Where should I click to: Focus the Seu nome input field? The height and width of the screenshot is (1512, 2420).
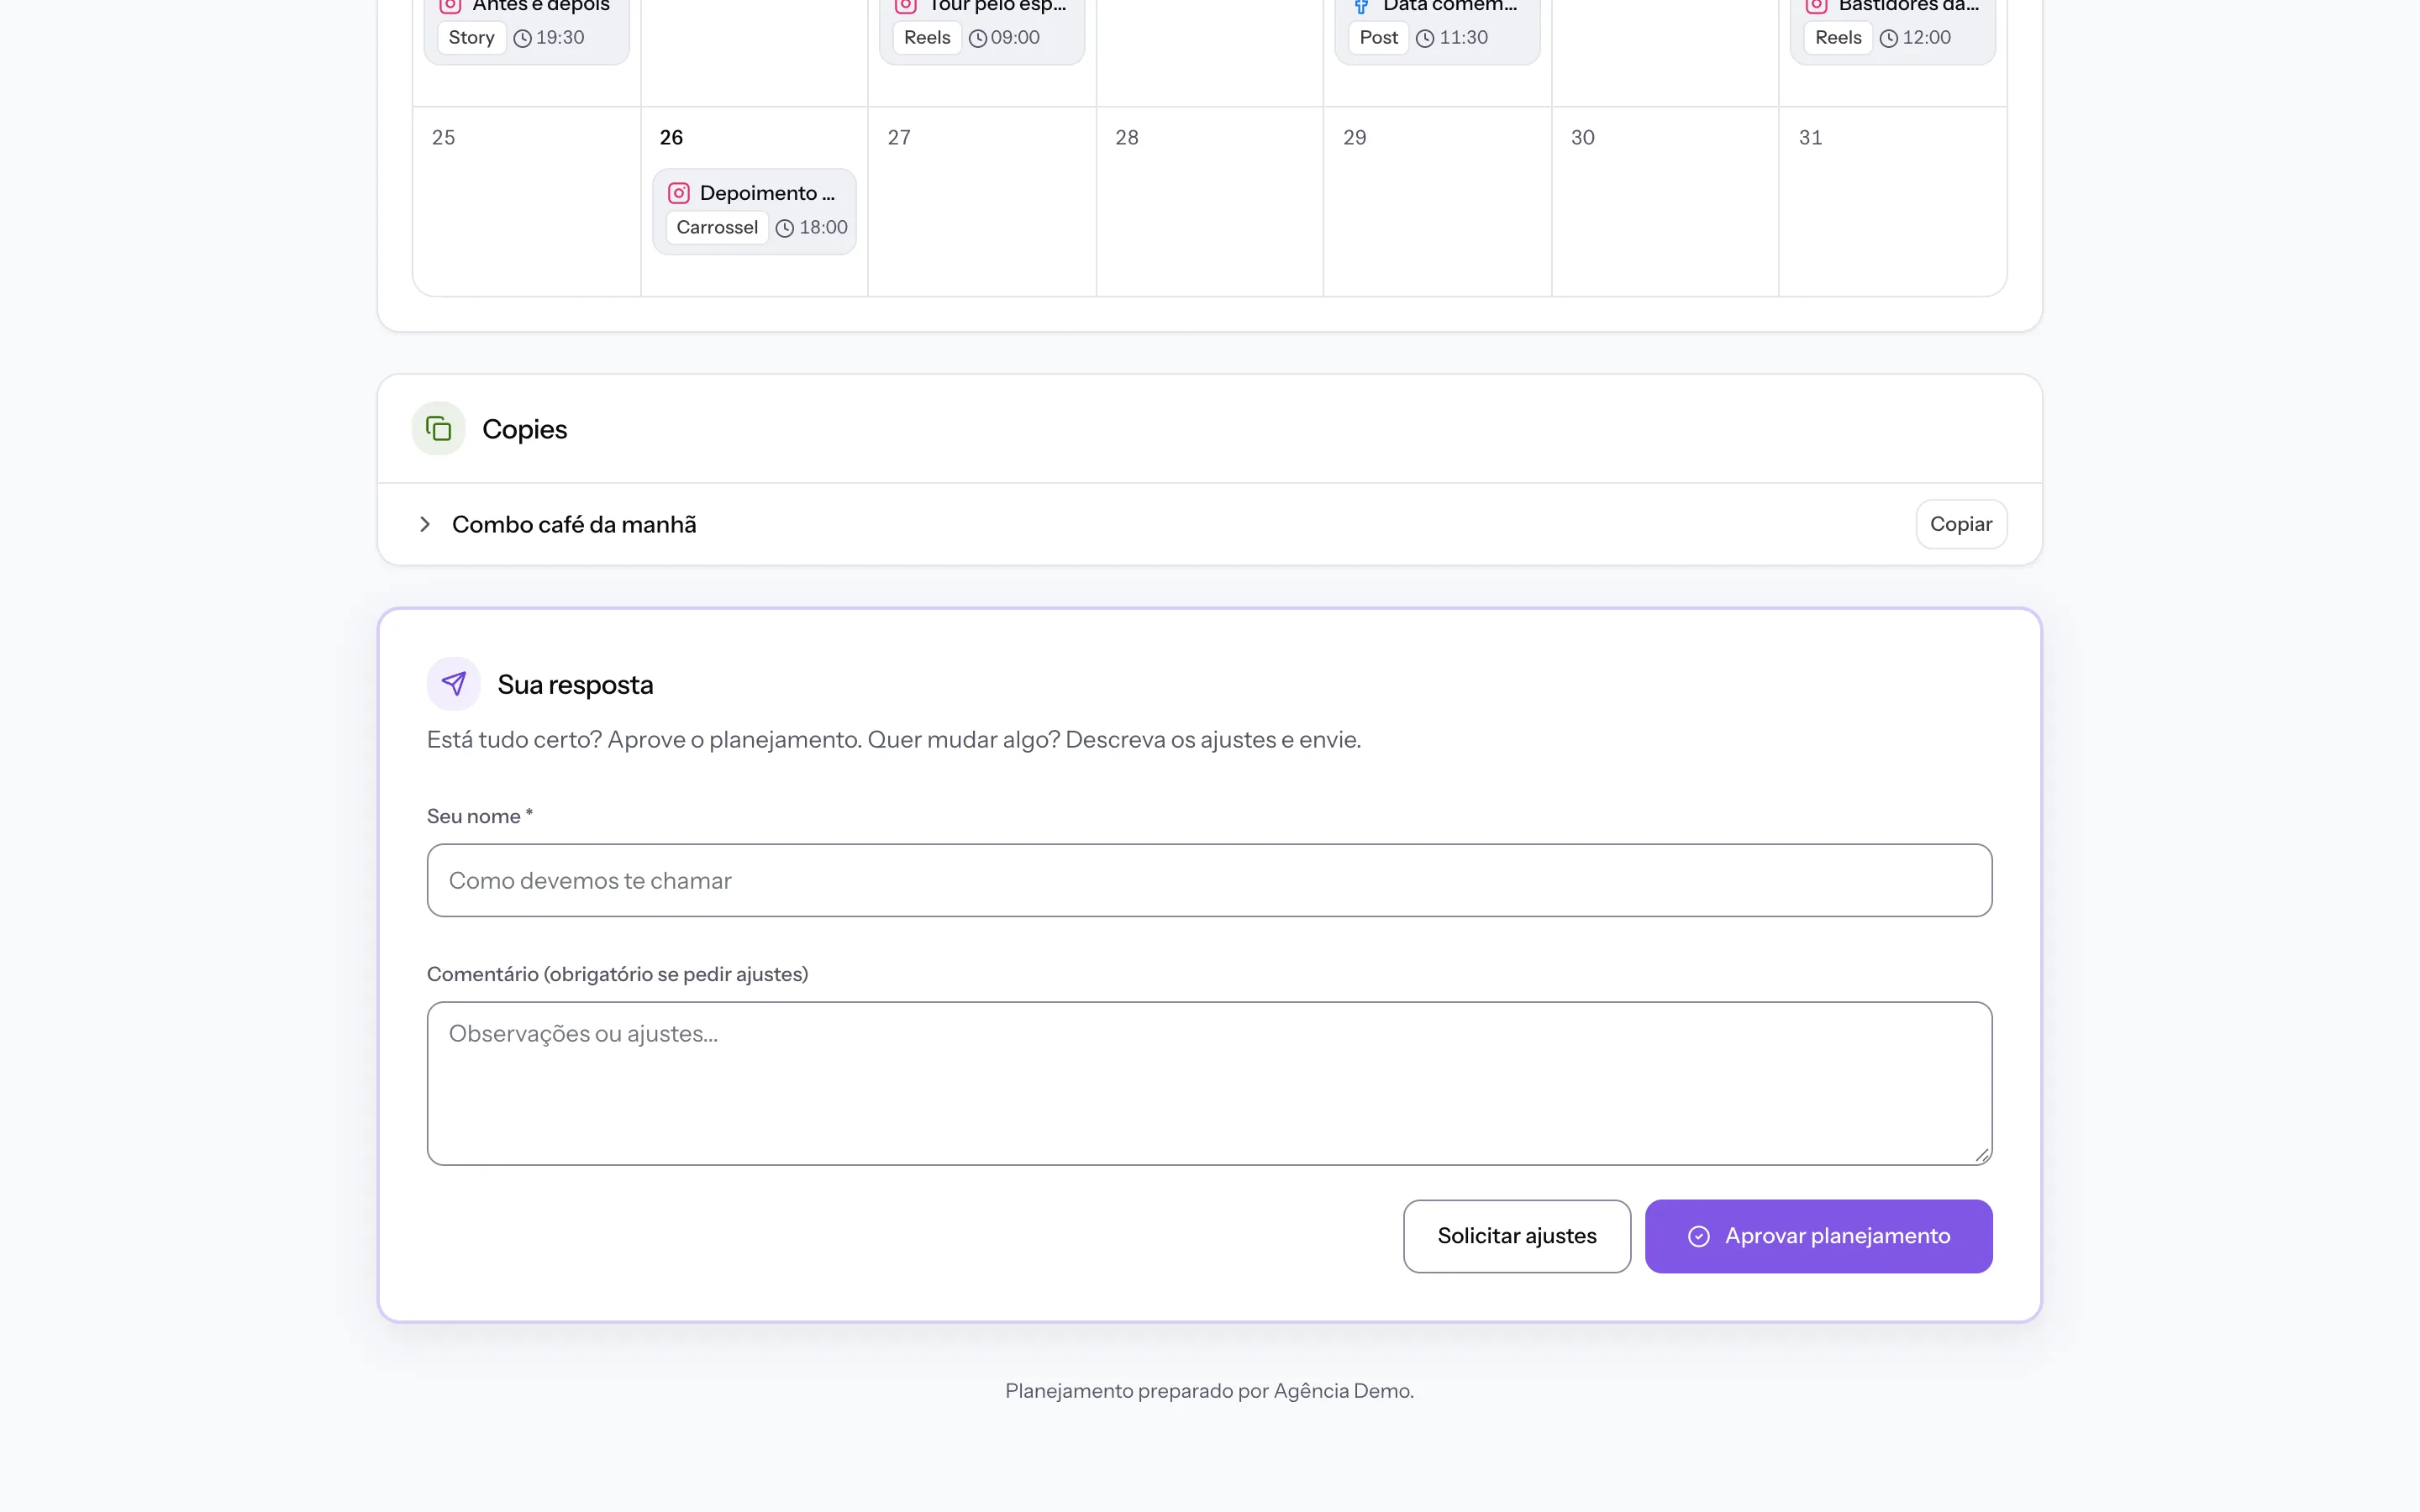[1209, 880]
